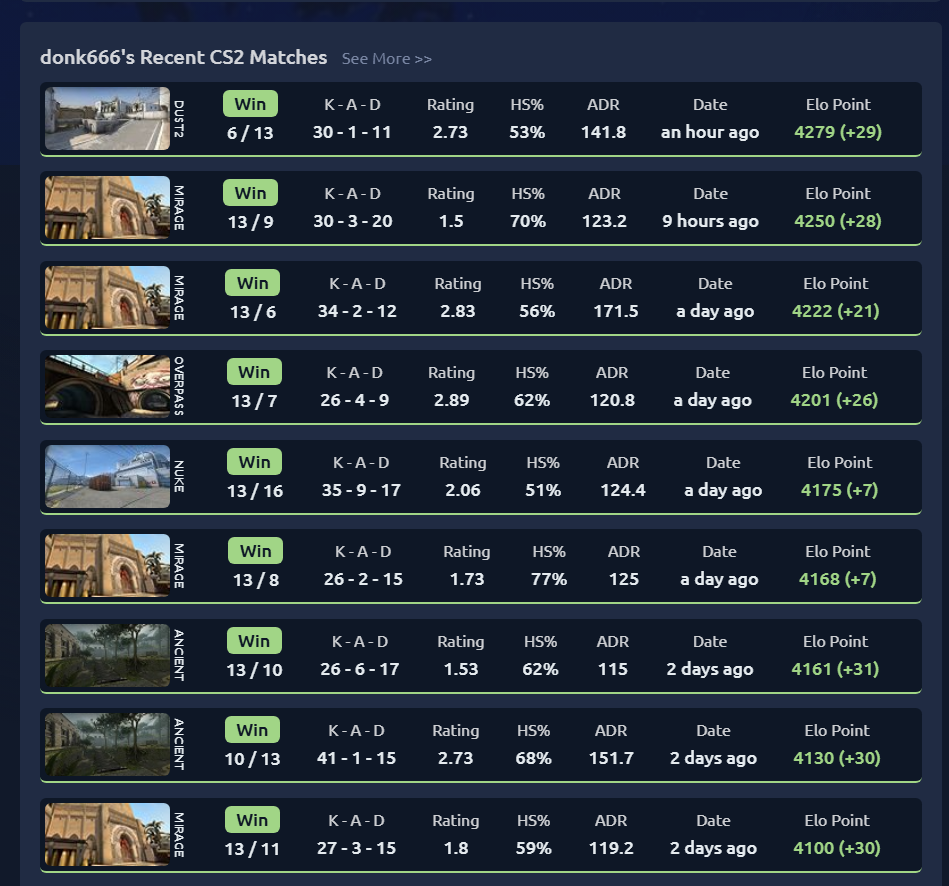The image size is (949, 886).
Task: Select the headshot percentage 68%
Action: [533, 758]
